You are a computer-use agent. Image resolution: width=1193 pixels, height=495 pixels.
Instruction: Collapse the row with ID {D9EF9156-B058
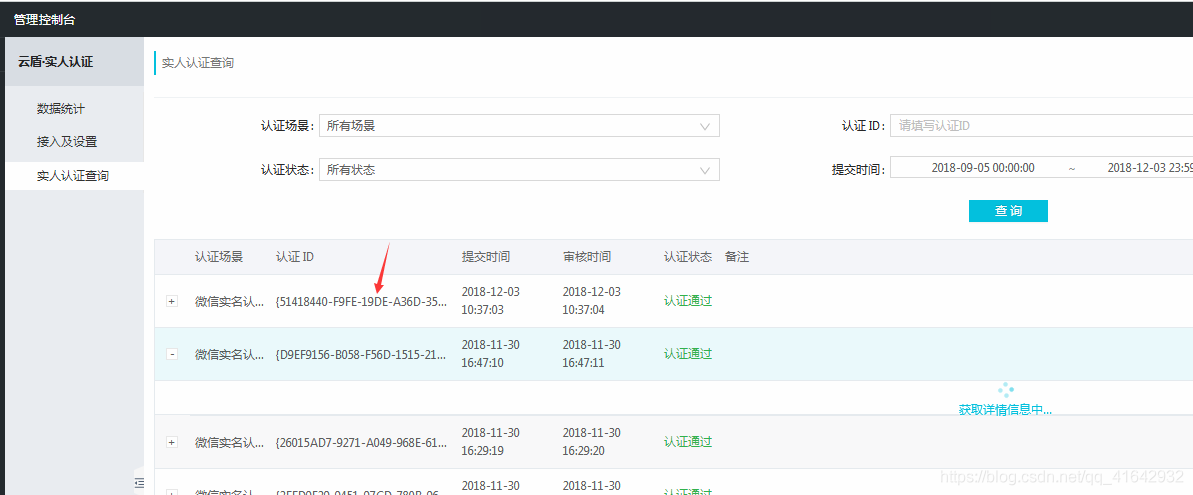point(171,354)
